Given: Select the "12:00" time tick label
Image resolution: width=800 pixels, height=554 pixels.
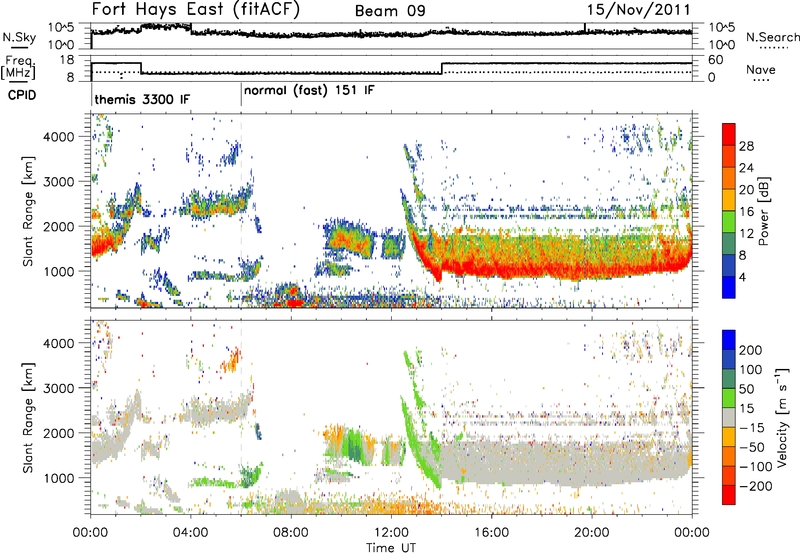Looking at the screenshot, I should click(x=391, y=533).
